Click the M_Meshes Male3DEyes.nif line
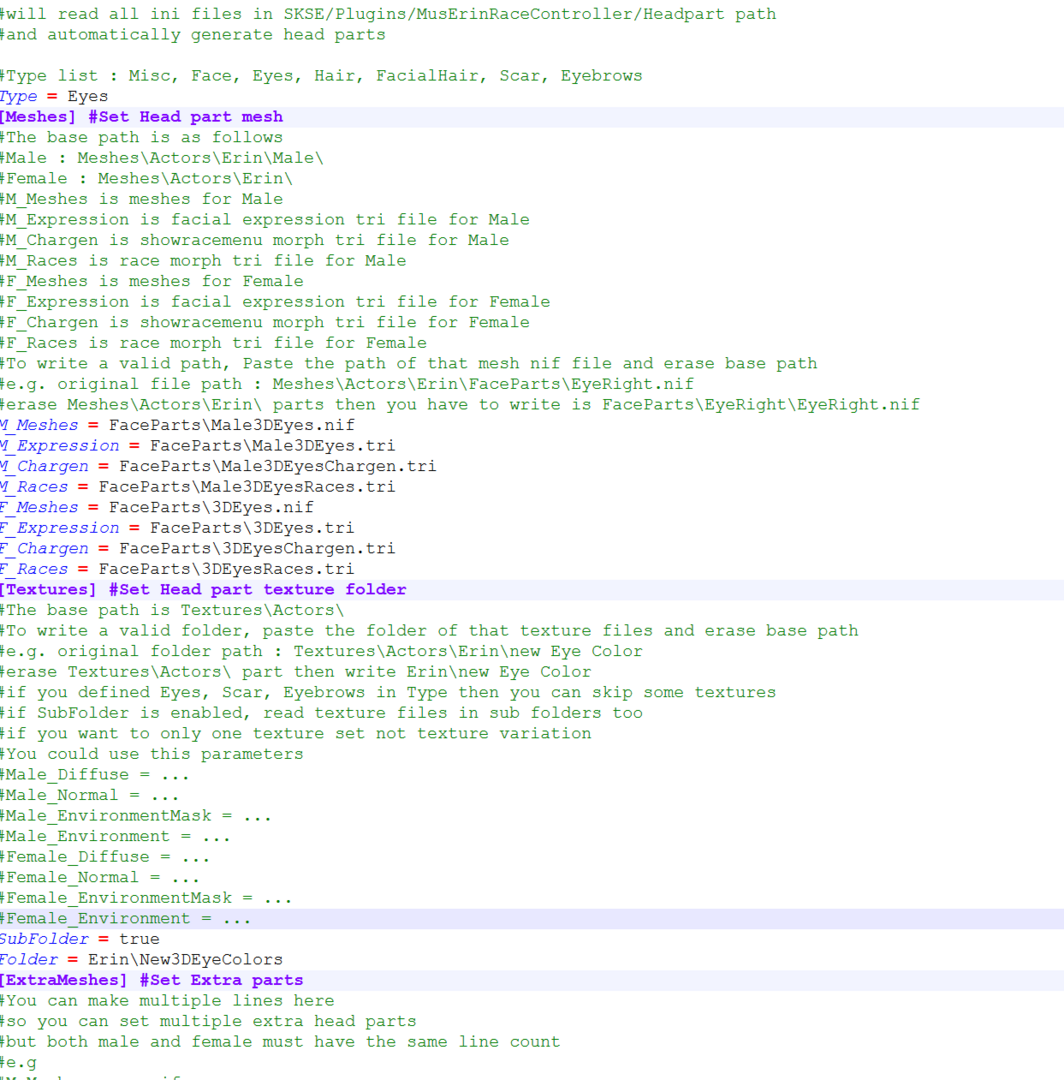Viewport: 1064px width, 1080px height. [x=177, y=425]
